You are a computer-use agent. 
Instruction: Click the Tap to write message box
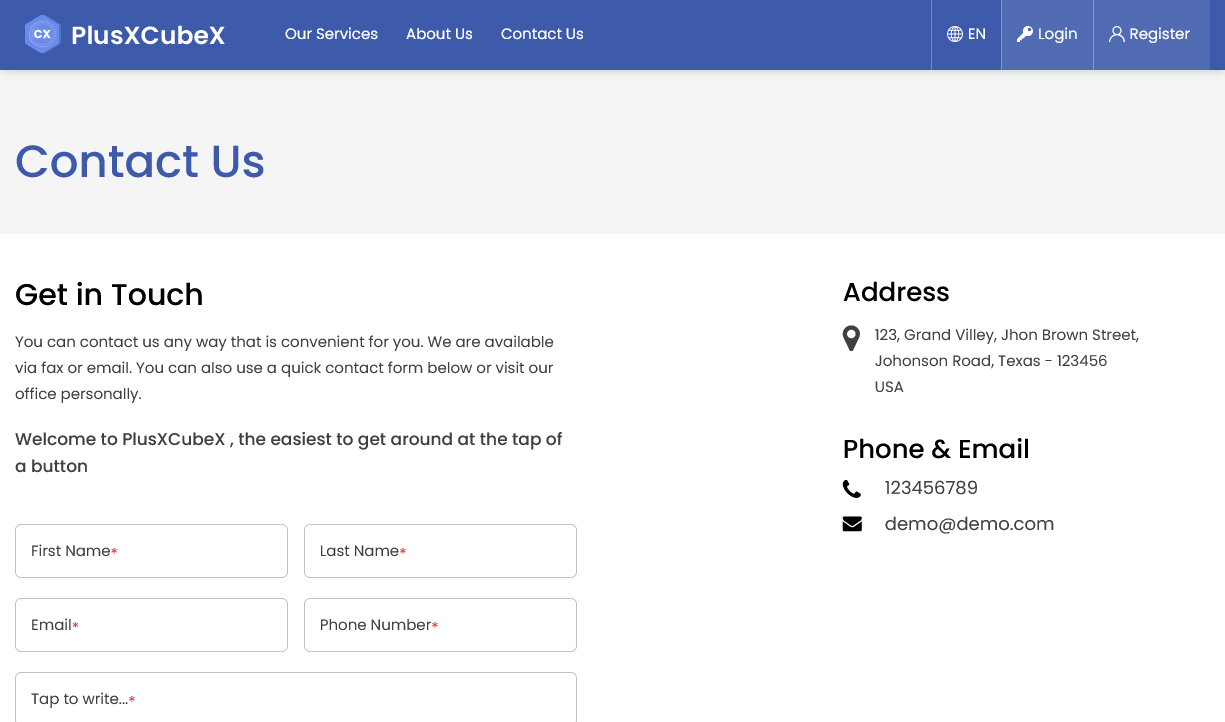(296, 698)
